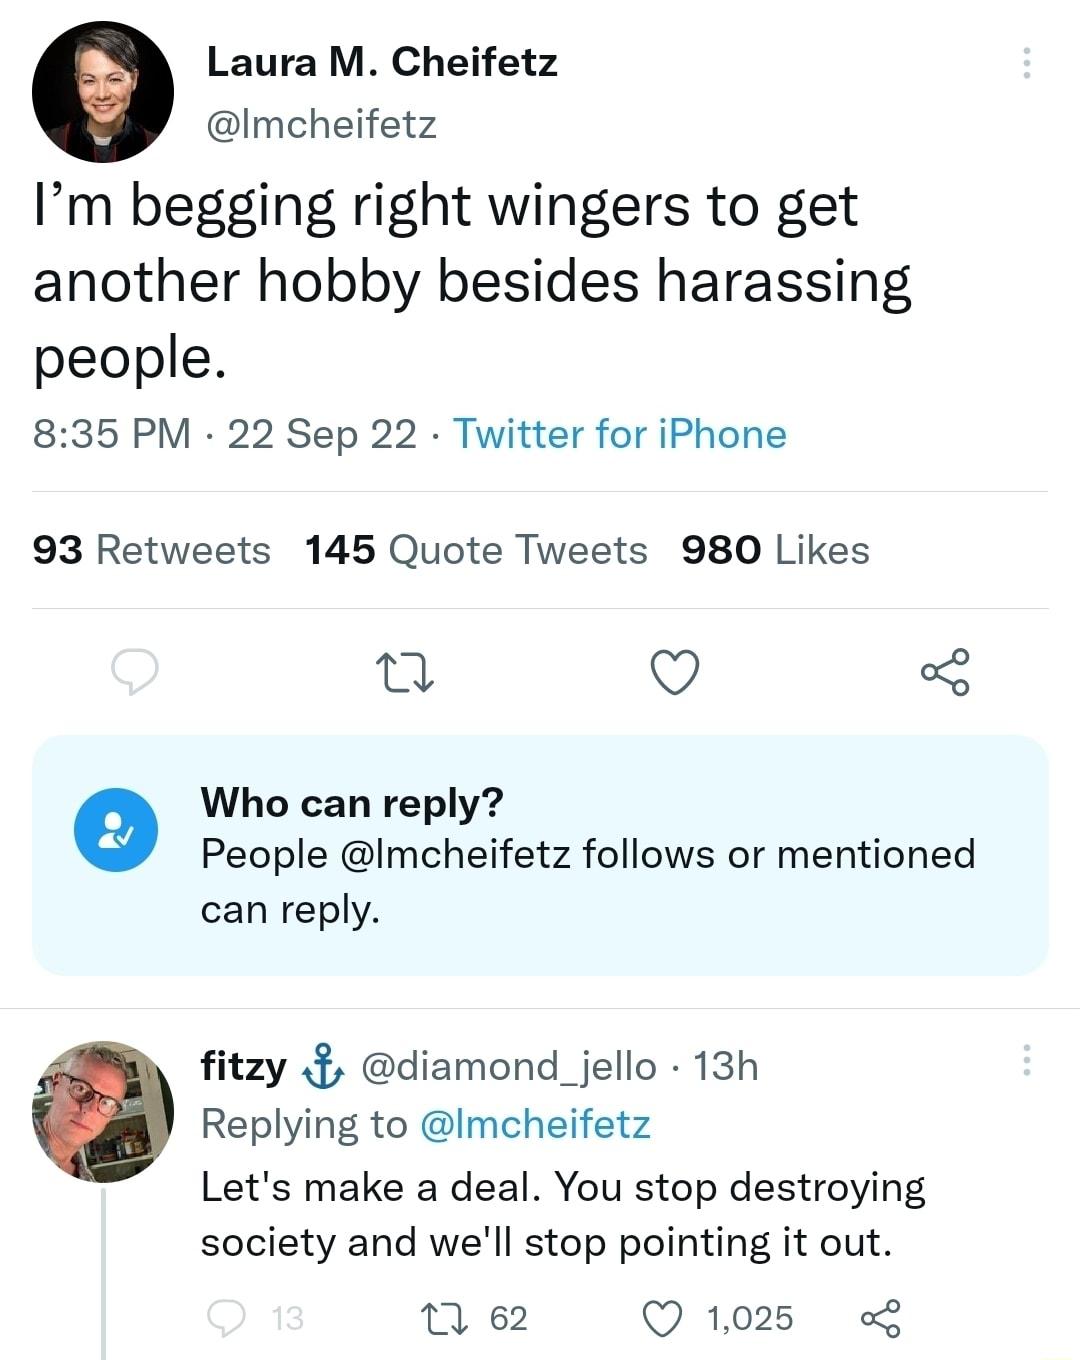Click the blue reply-restriction badge icon

(117, 830)
